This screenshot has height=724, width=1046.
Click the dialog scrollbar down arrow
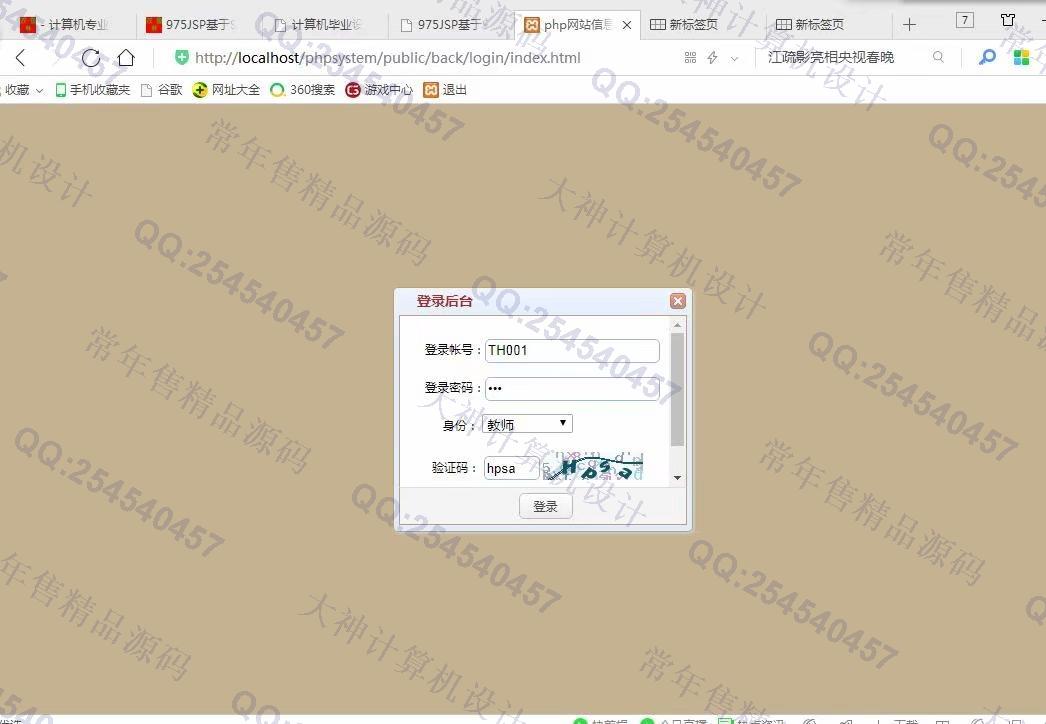(677, 478)
